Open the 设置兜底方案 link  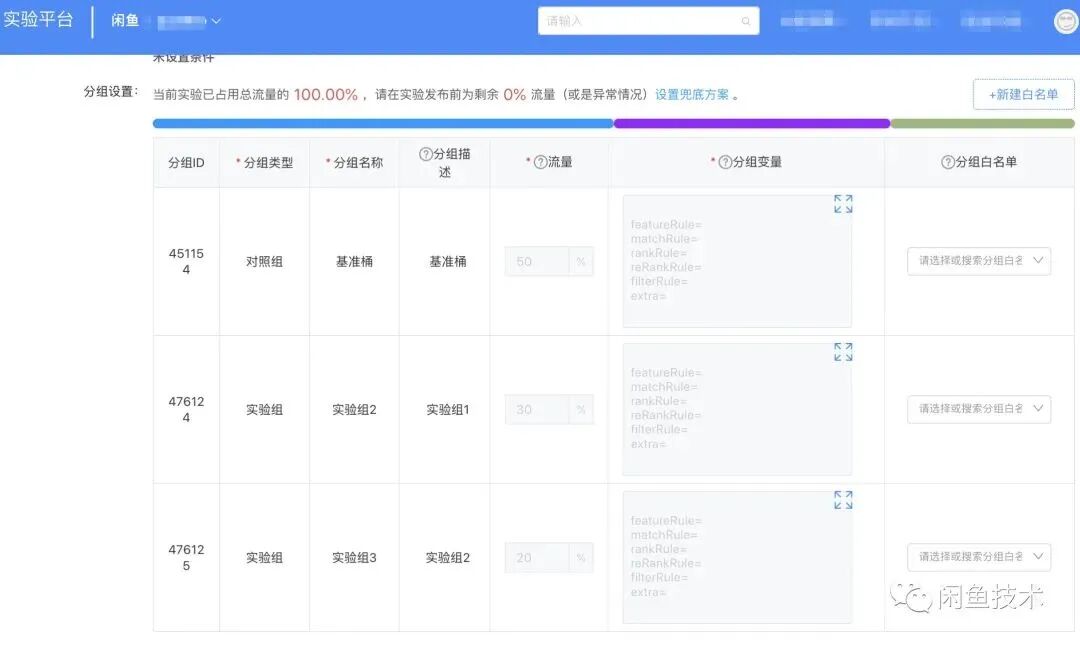tap(692, 94)
